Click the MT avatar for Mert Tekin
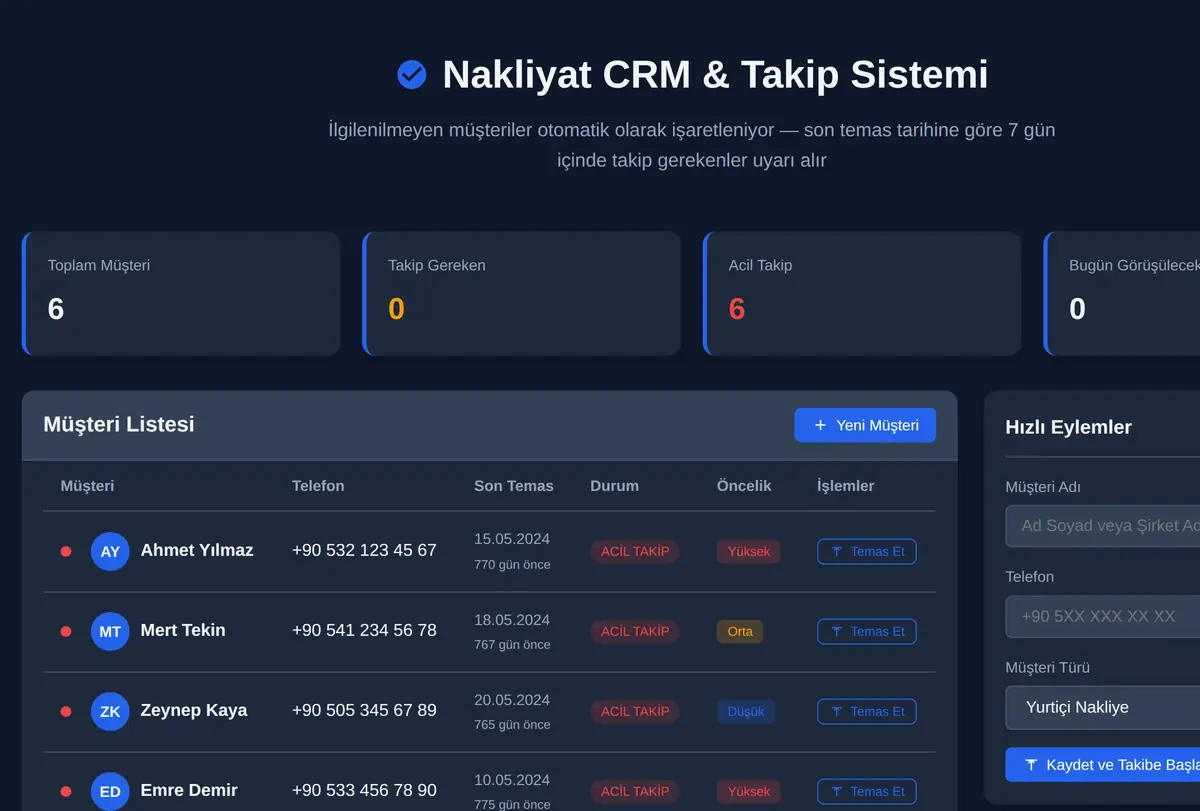1200x811 pixels. coord(110,631)
